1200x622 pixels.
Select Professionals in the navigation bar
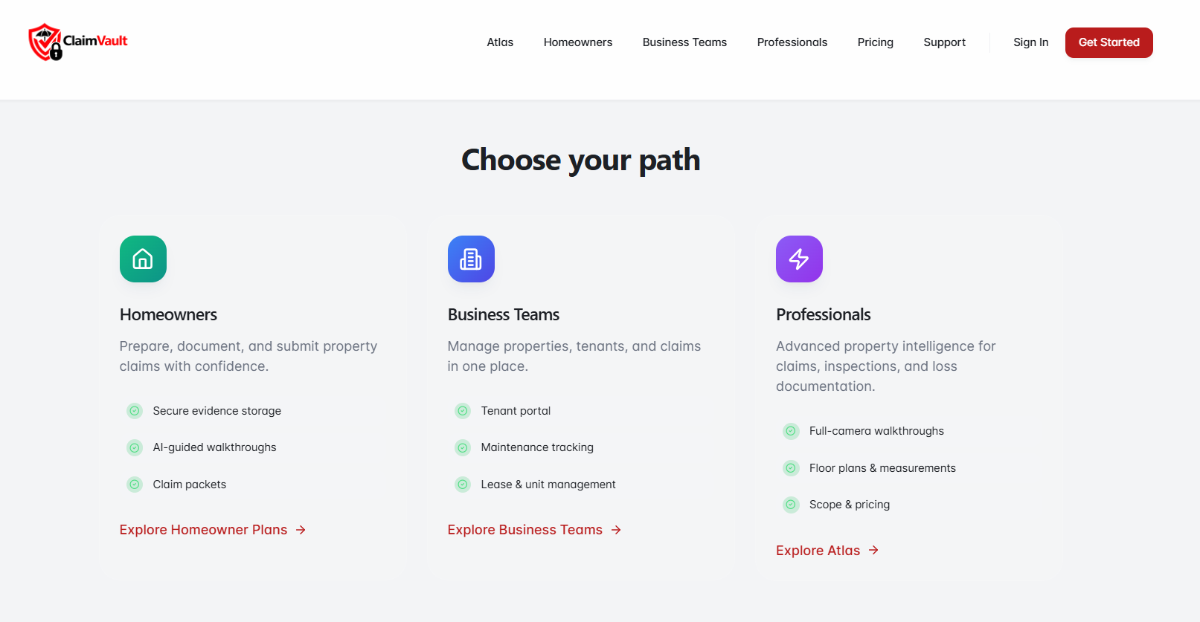point(792,42)
